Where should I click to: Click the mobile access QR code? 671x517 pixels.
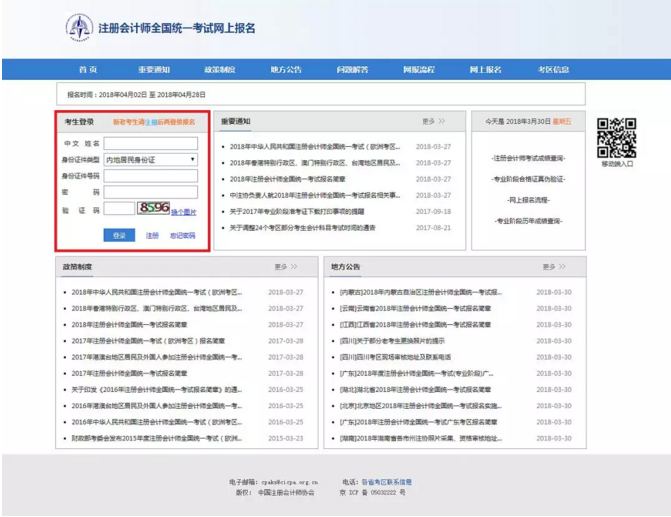click(x=616, y=136)
